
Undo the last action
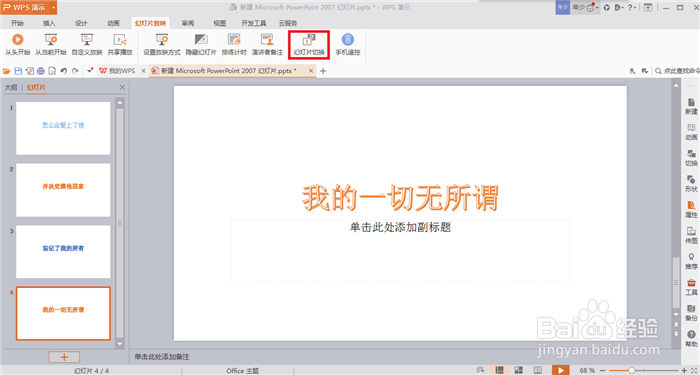64,71
